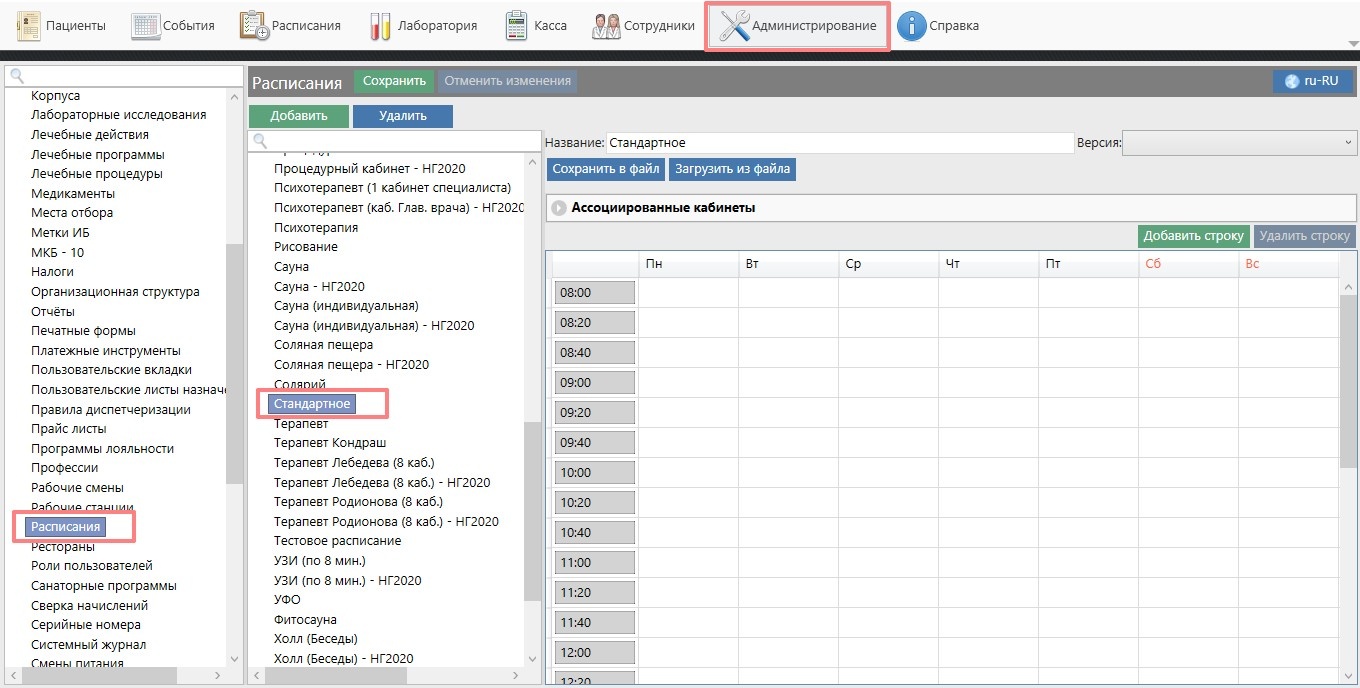Open the ru-RU language selector
This screenshot has height=688, width=1360.
(1312, 82)
